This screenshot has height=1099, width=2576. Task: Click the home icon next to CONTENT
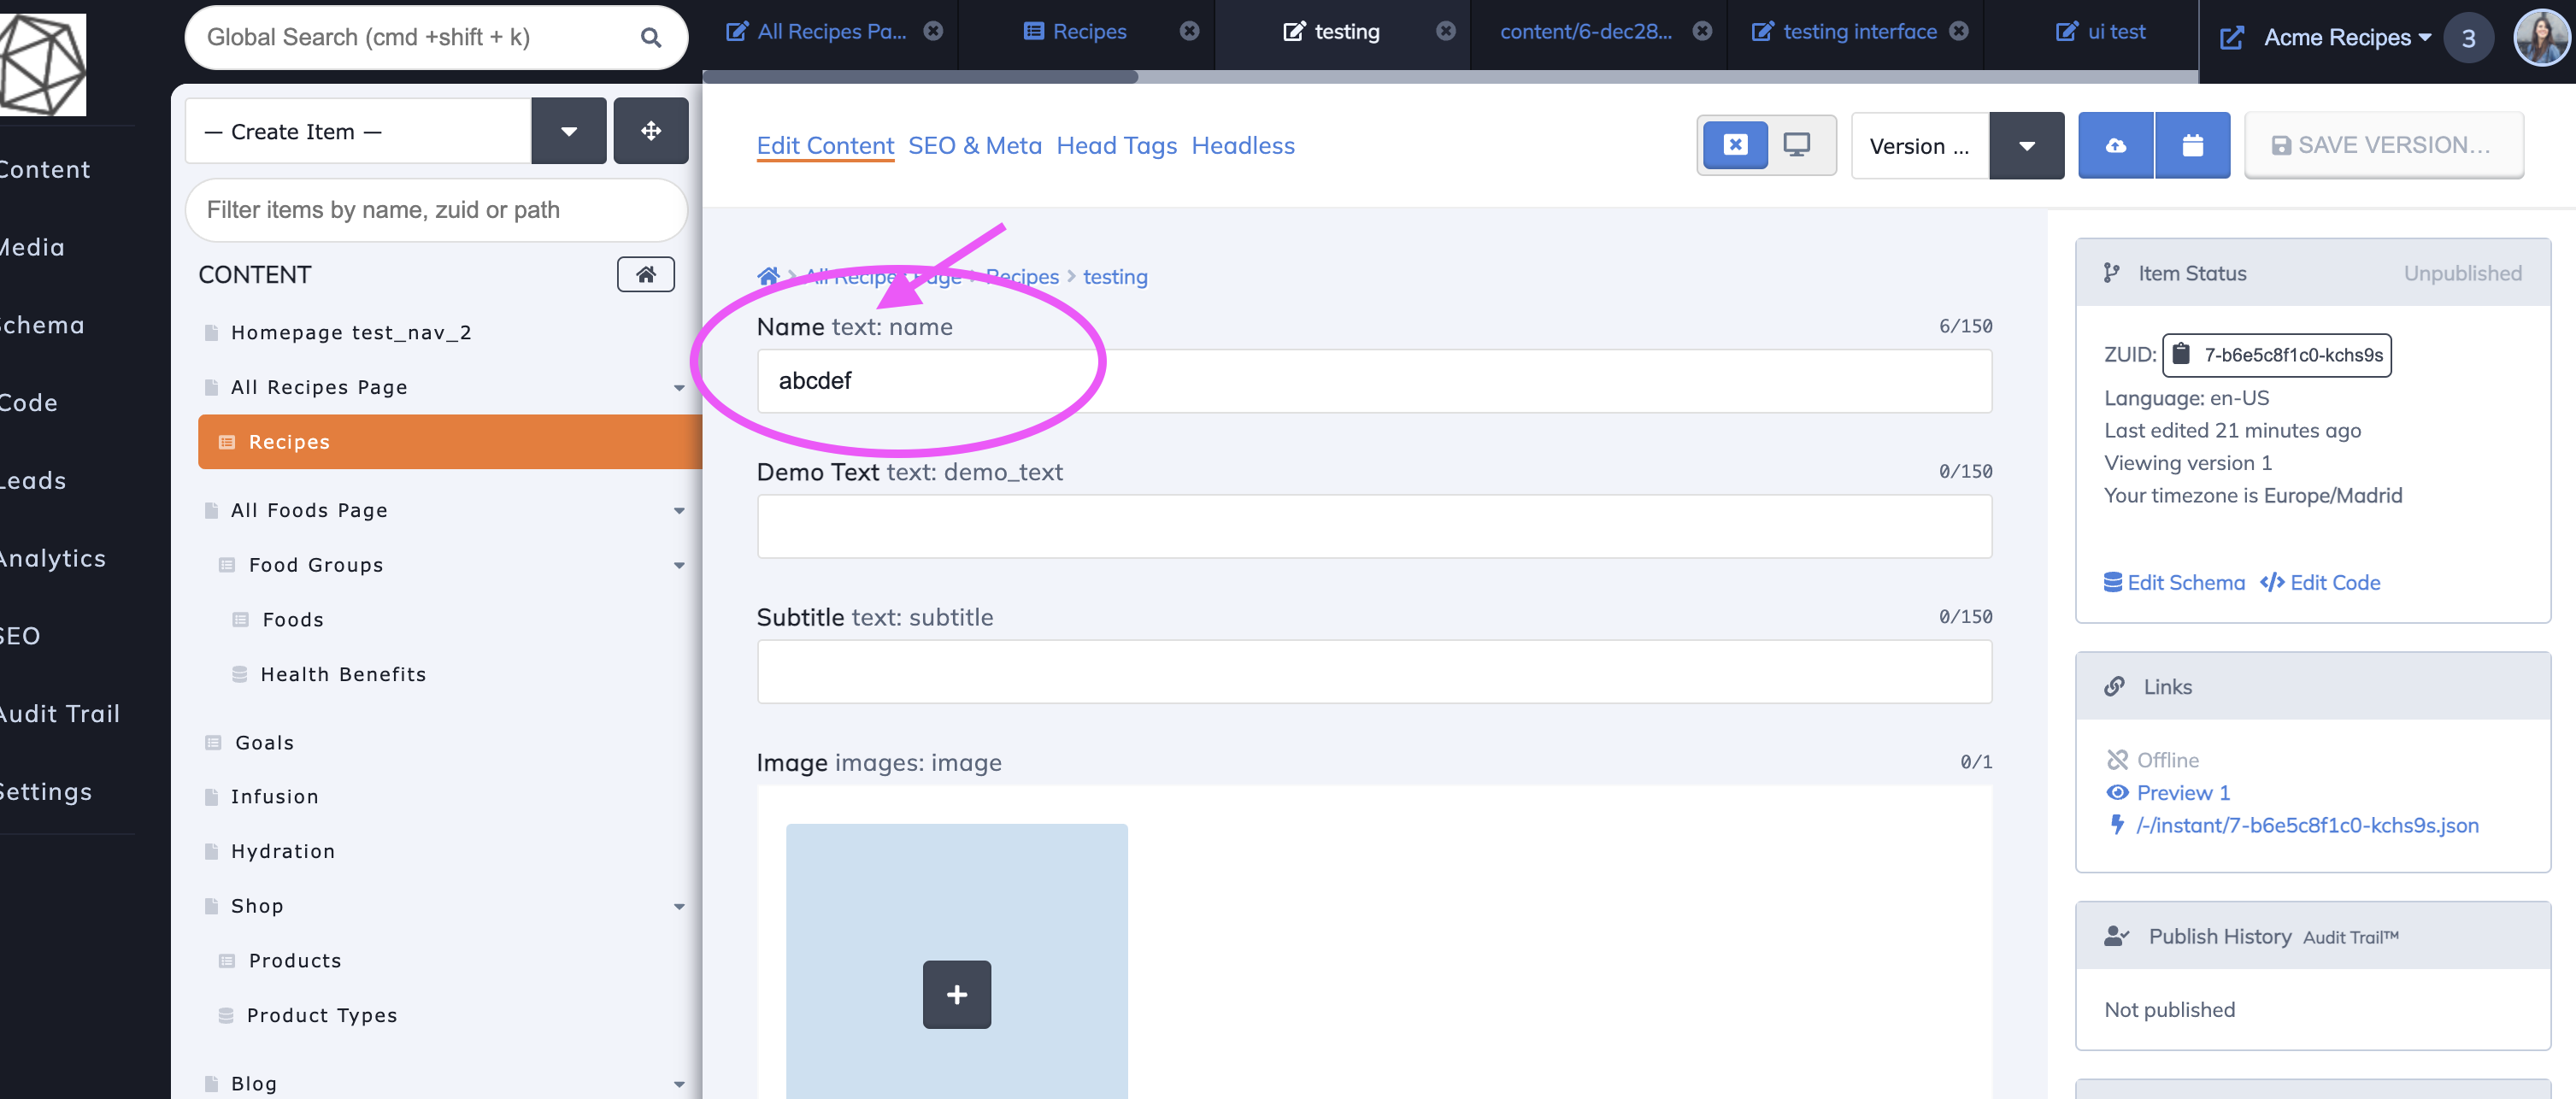point(645,274)
